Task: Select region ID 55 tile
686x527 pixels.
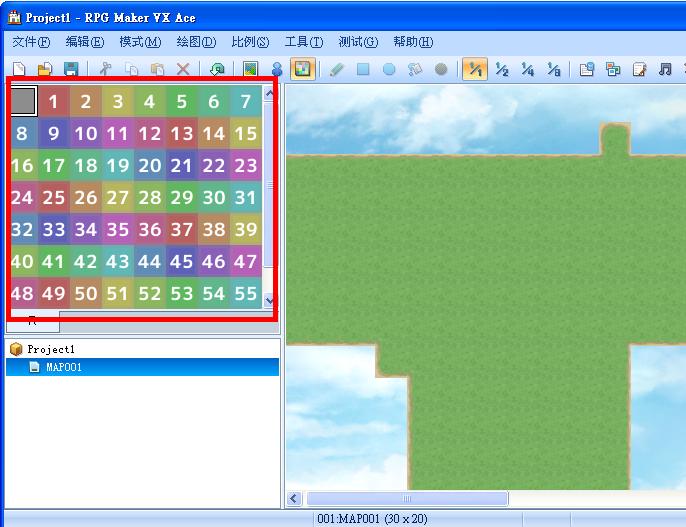Action: [246, 293]
